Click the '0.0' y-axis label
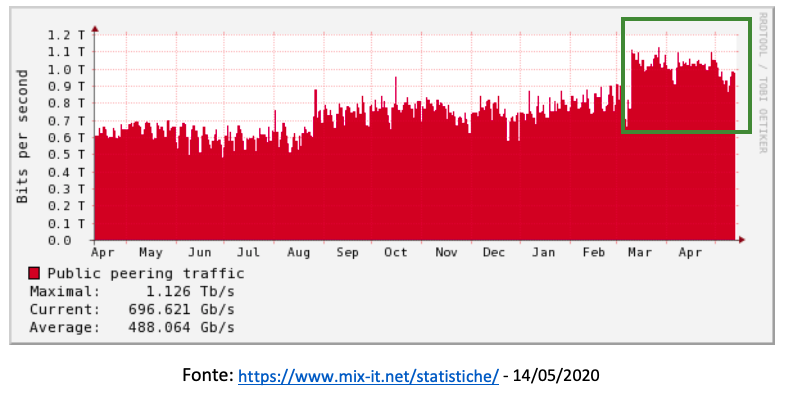785x399 pixels. click(x=60, y=241)
